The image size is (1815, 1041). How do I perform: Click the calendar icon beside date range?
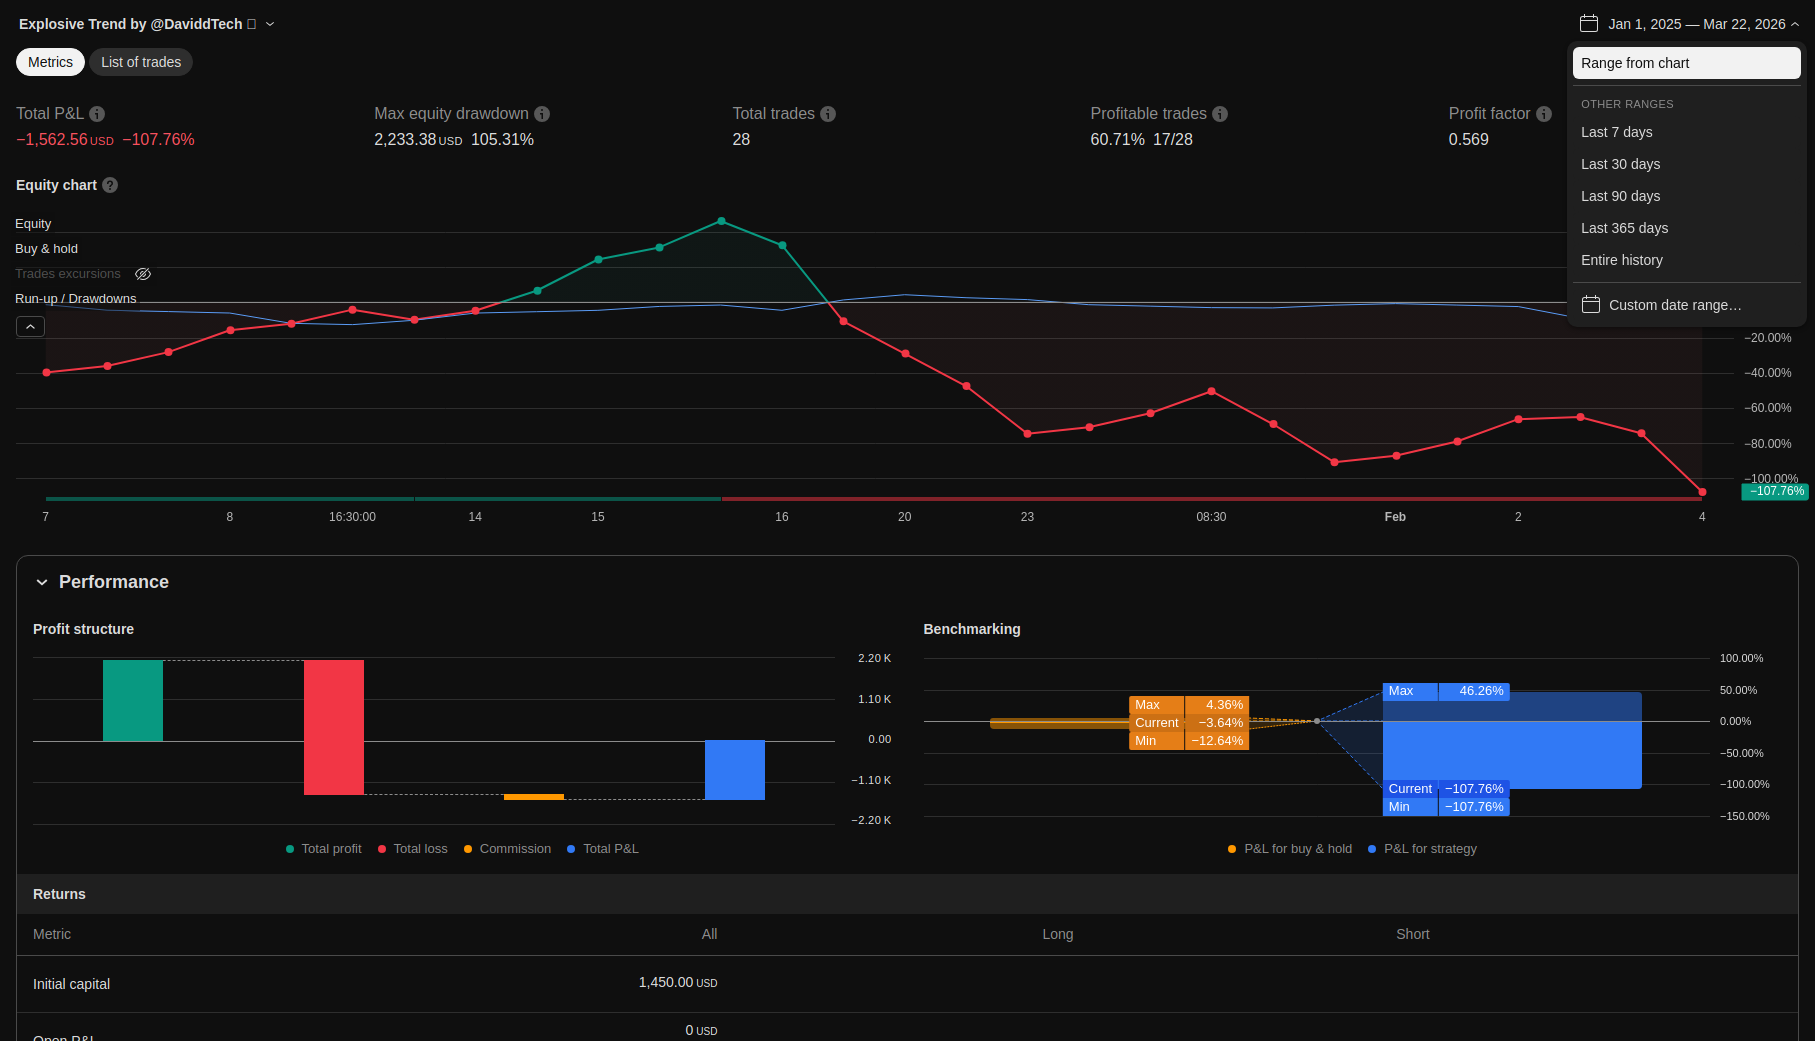(1589, 24)
